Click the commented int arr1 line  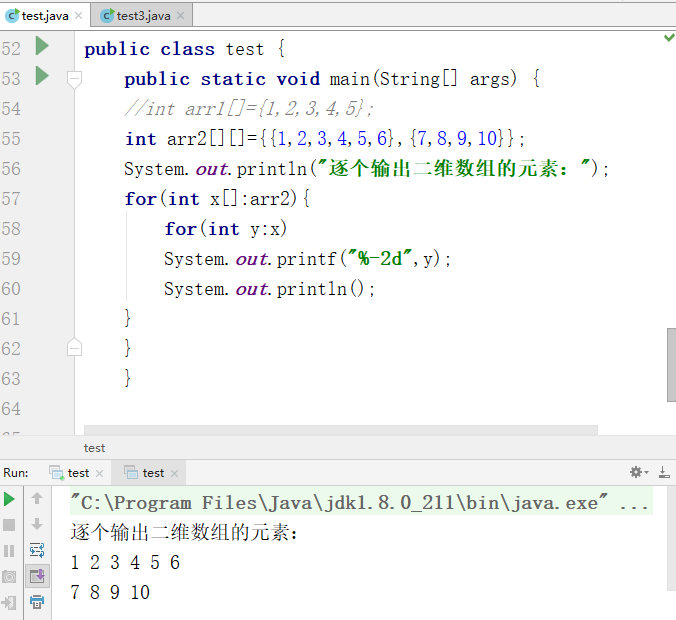pos(248,109)
